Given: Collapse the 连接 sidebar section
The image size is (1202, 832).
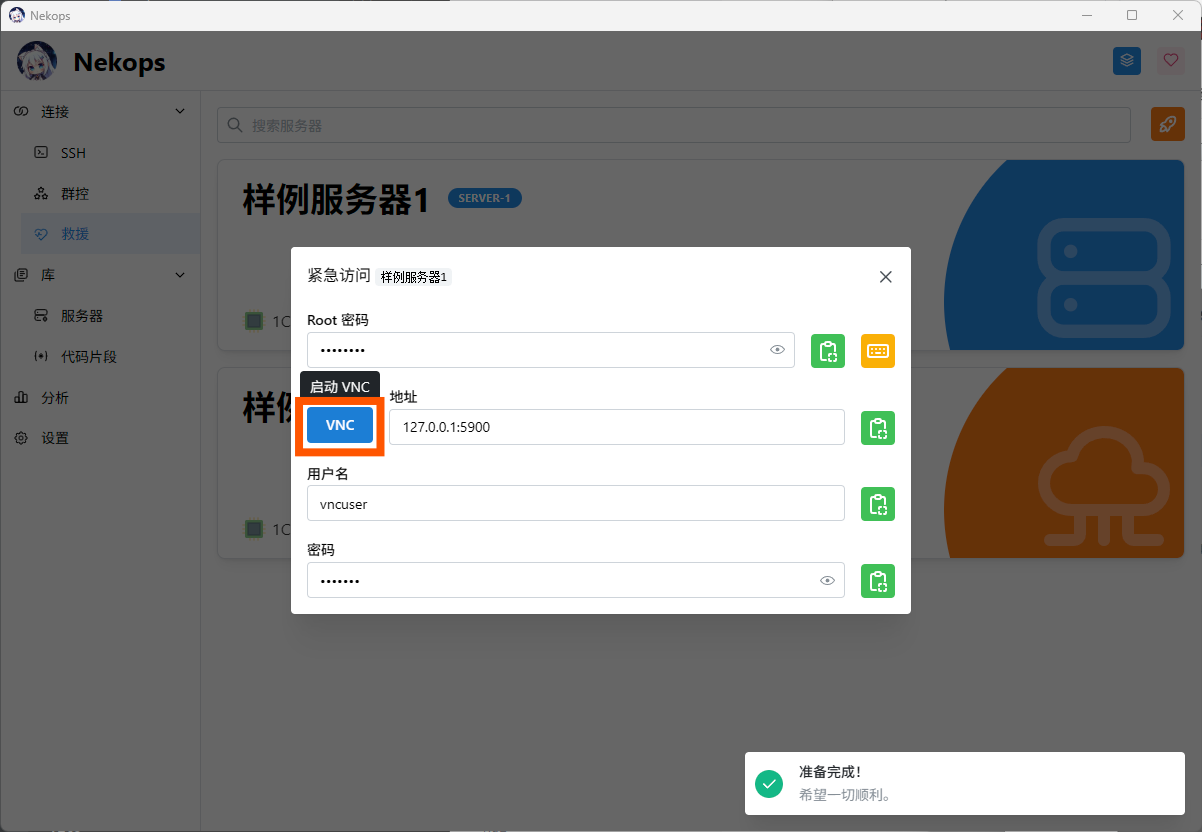Looking at the screenshot, I should click(180, 111).
